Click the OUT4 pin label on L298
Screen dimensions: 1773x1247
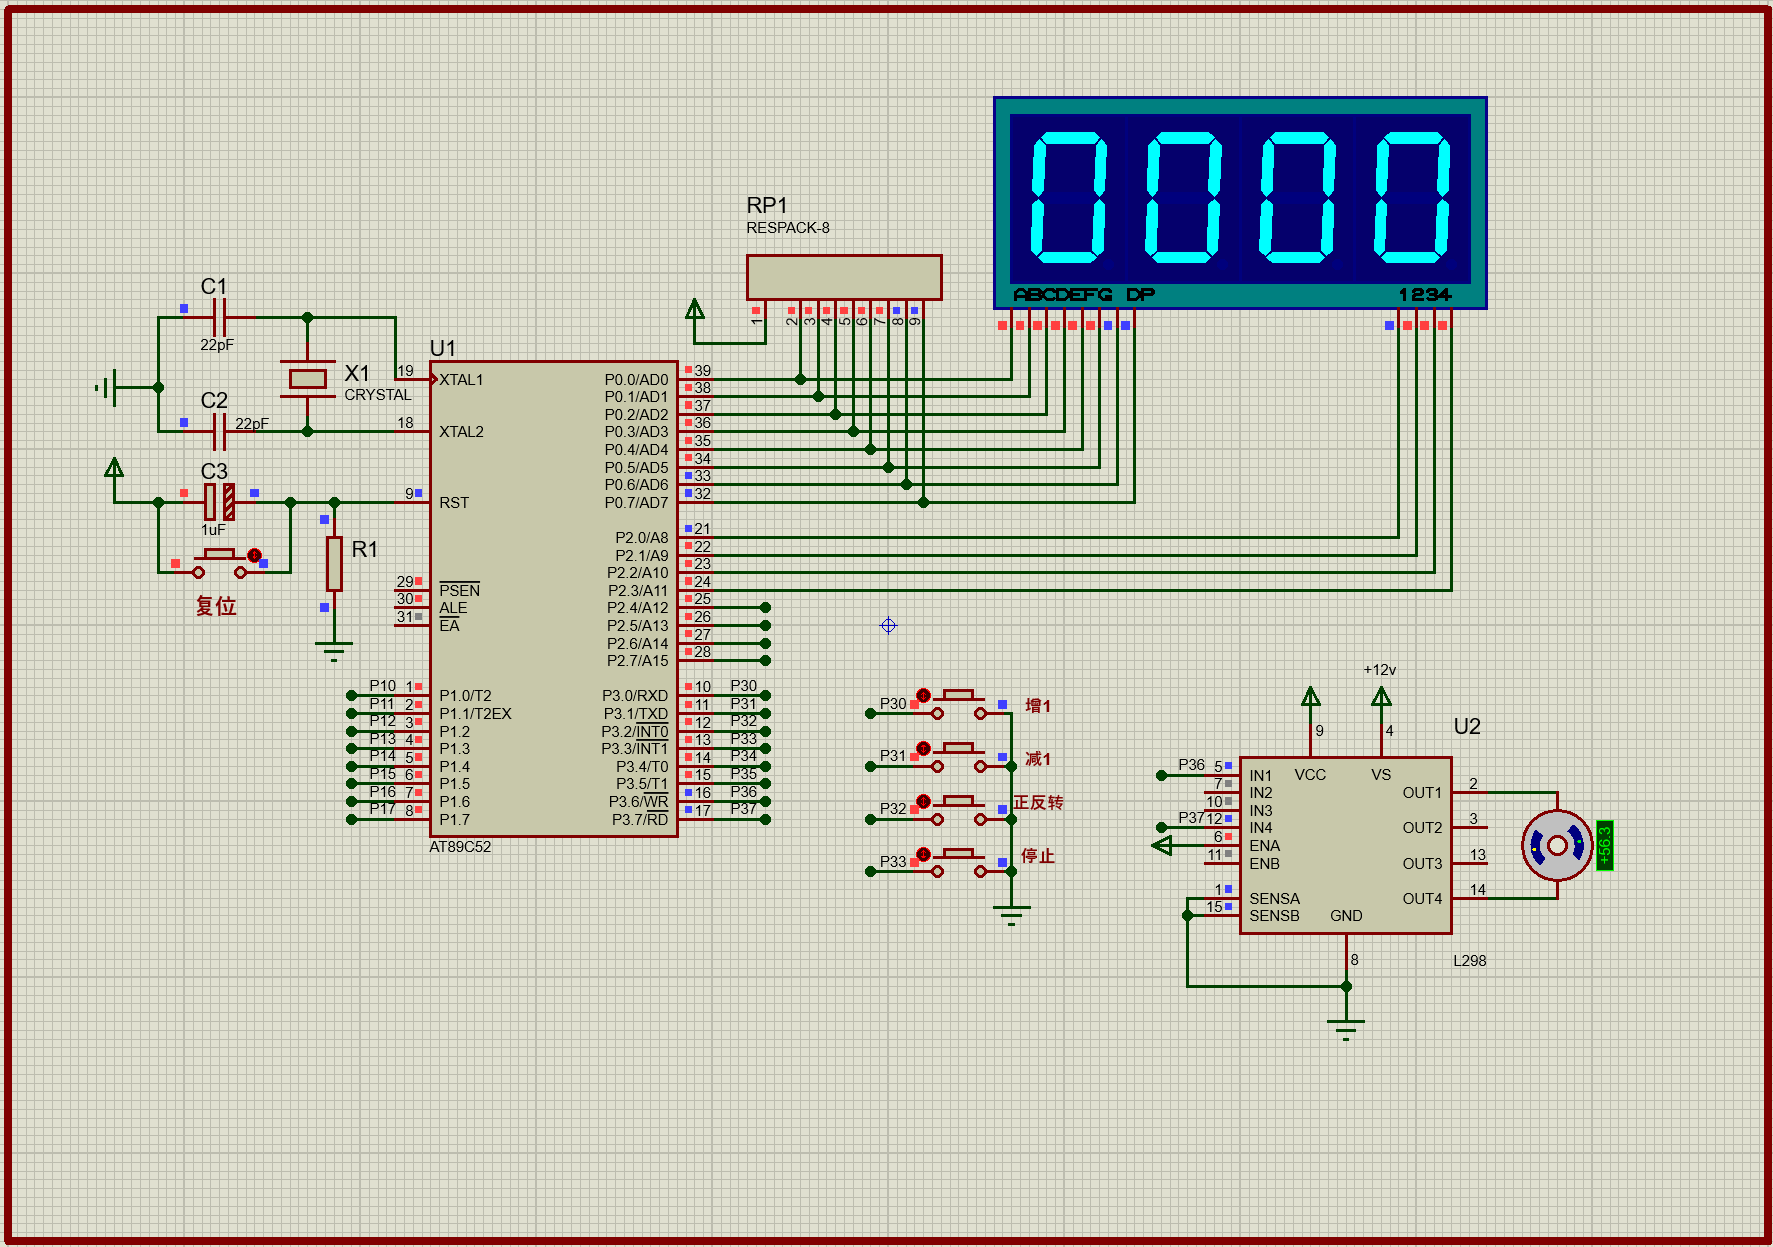(1422, 899)
